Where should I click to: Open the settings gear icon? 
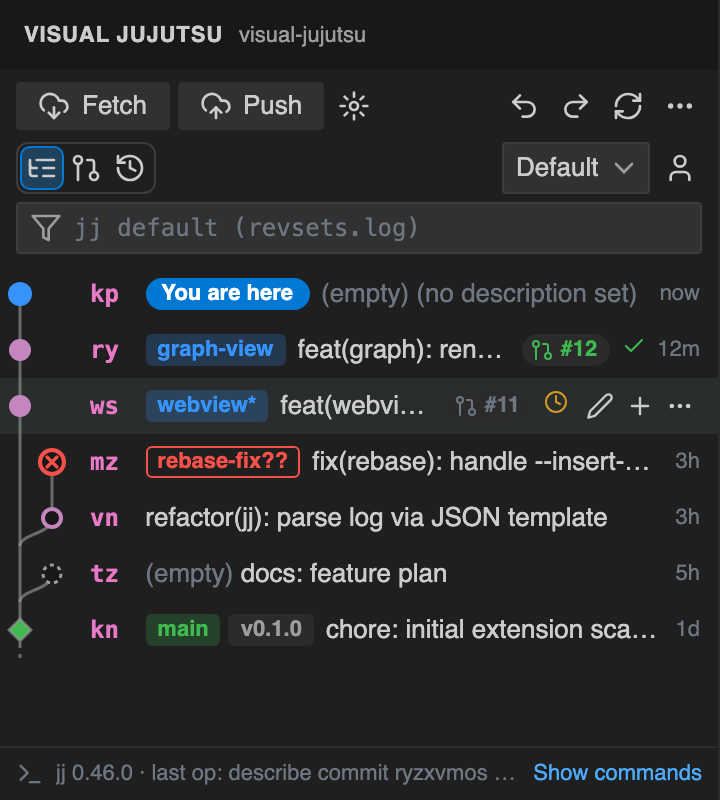point(354,106)
